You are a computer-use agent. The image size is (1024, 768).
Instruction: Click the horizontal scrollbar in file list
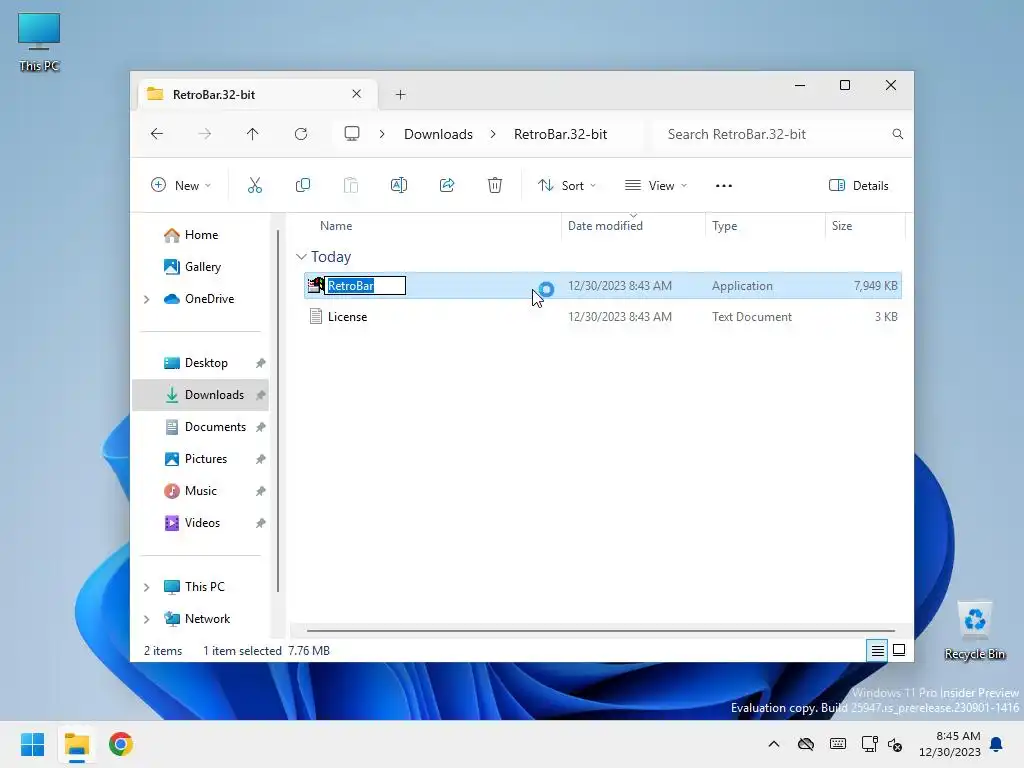click(601, 631)
